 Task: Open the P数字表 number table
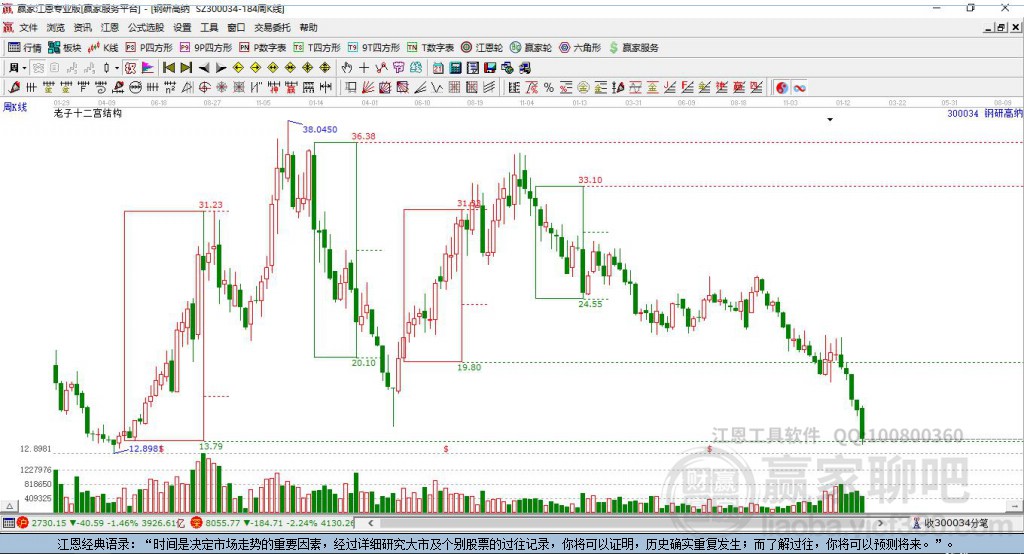[x=263, y=48]
